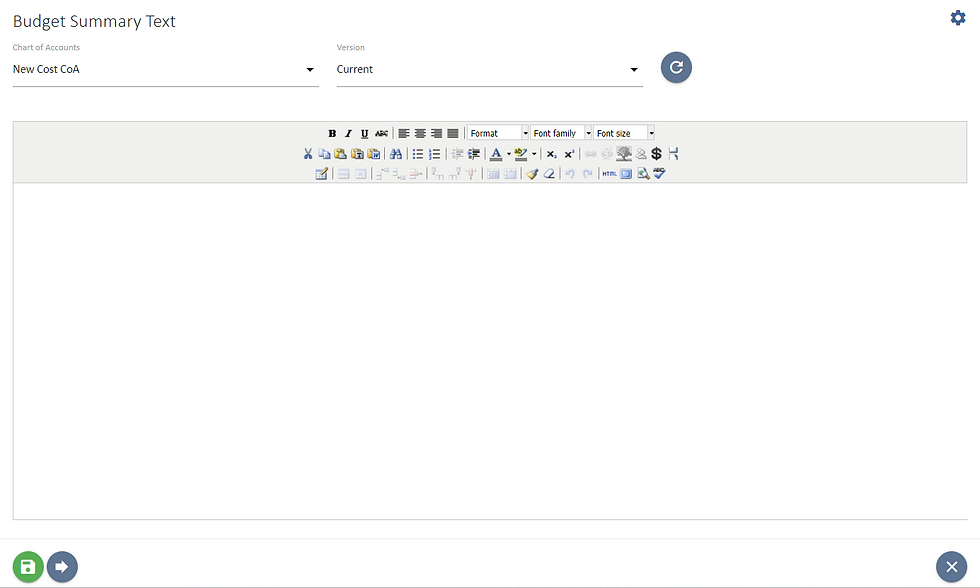Apply the background highlight color
Viewport: 980px width, 588px height.
coord(521,154)
